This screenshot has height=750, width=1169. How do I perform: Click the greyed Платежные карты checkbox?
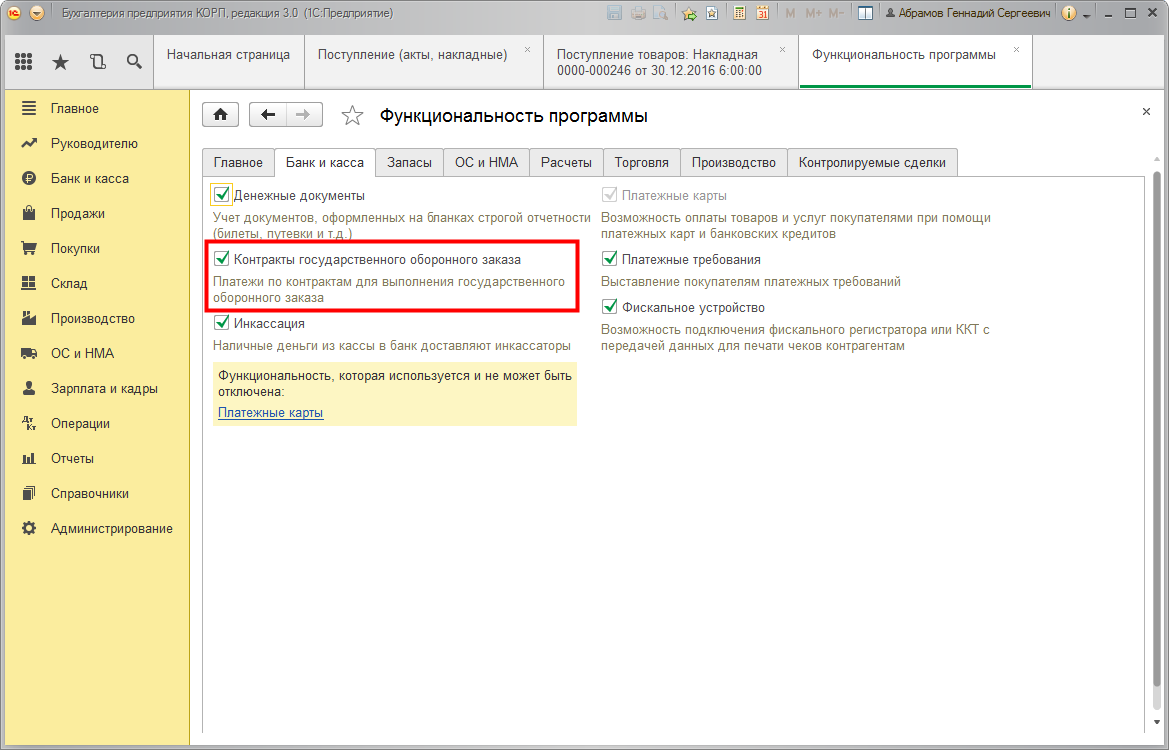tap(610, 195)
